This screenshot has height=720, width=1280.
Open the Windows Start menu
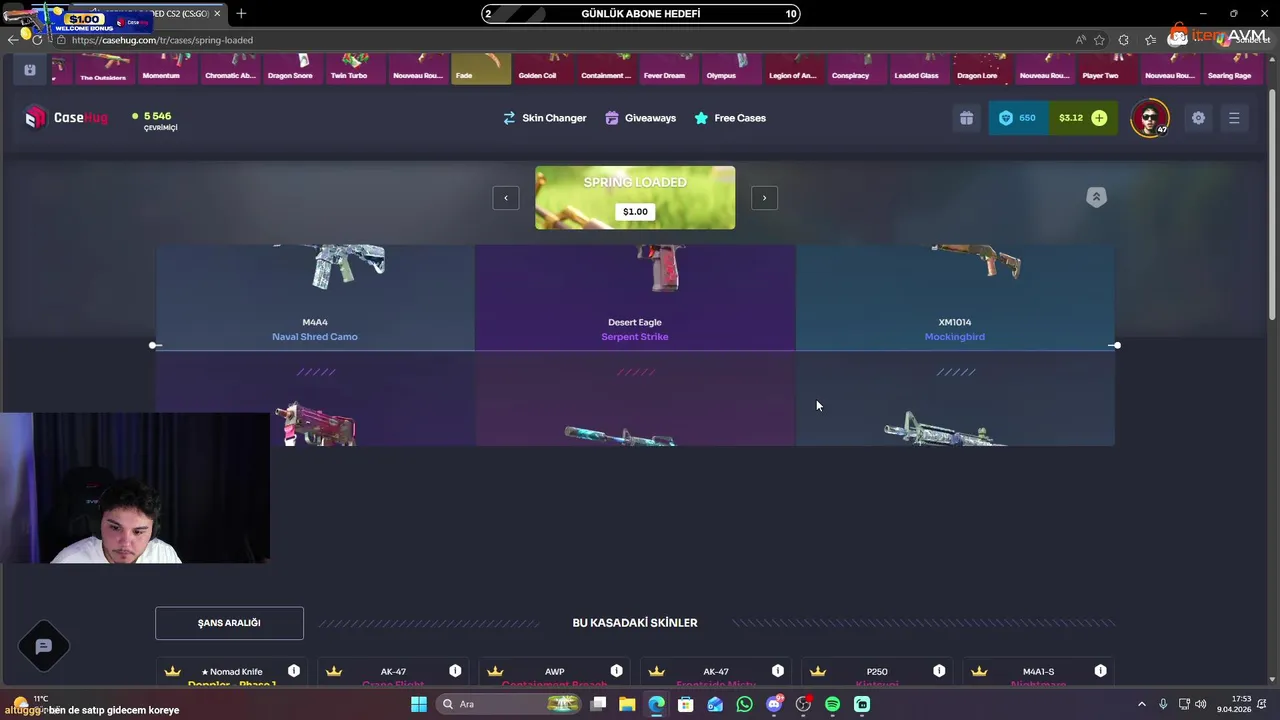click(418, 704)
